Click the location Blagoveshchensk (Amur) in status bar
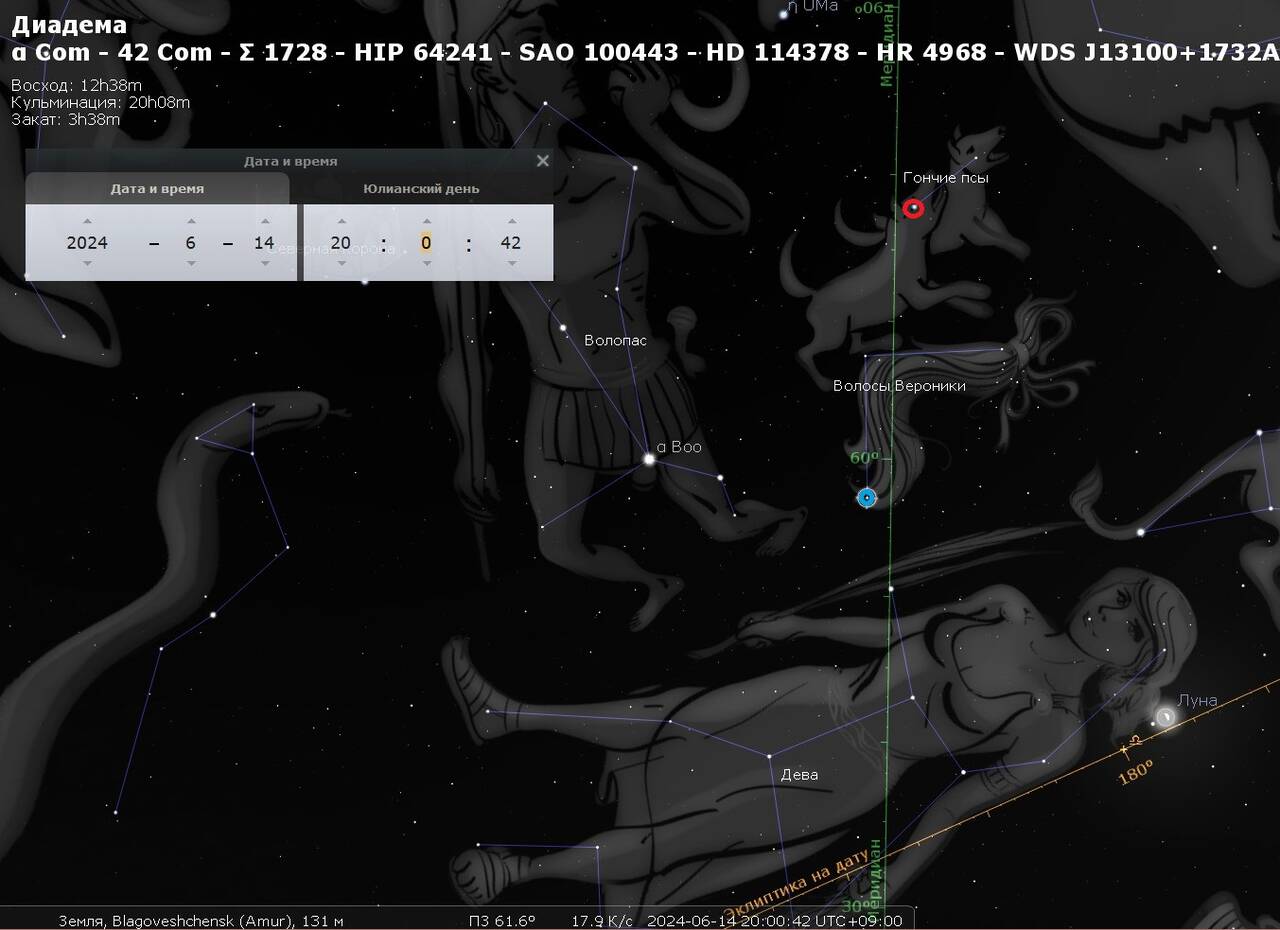This screenshot has height=930, width=1280. point(201,920)
